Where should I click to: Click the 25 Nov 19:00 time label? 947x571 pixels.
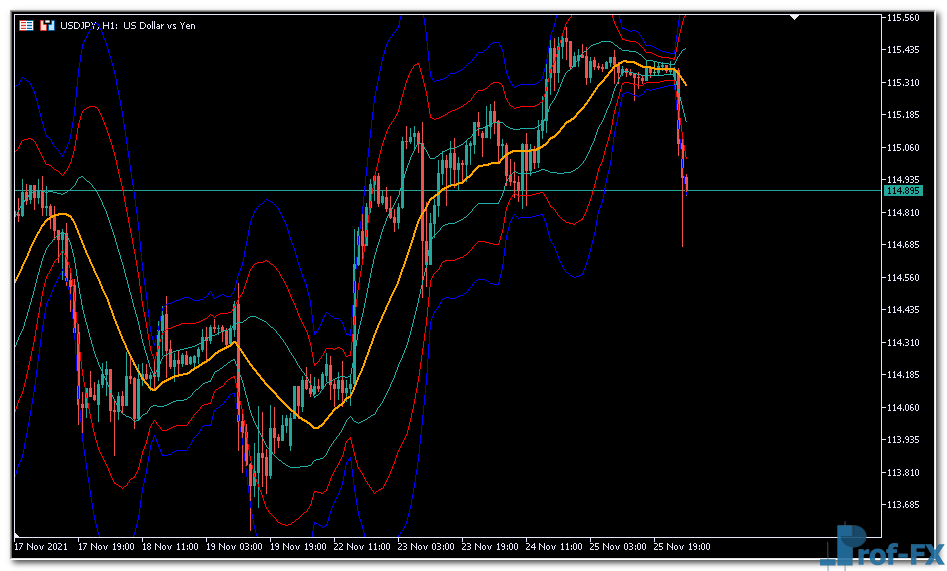coord(682,547)
